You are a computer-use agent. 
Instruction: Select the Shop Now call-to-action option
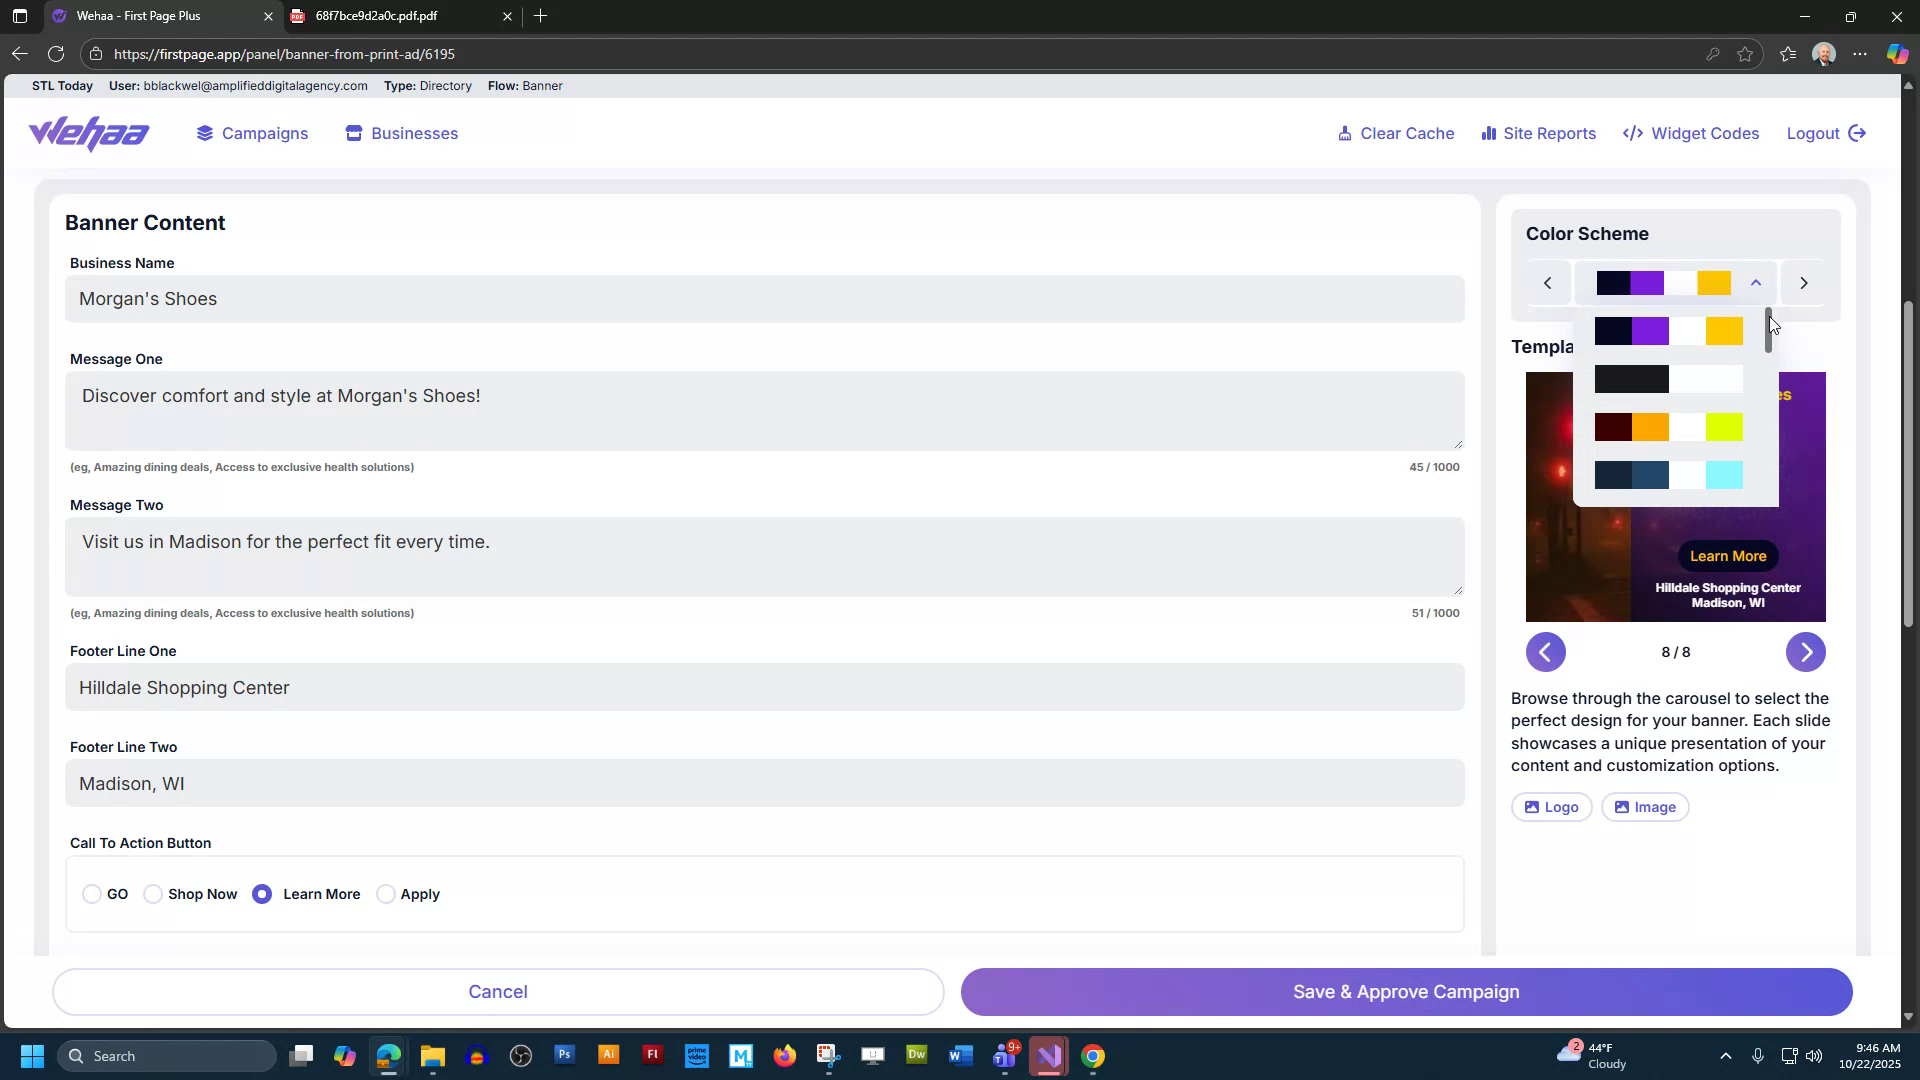(153, 894)
